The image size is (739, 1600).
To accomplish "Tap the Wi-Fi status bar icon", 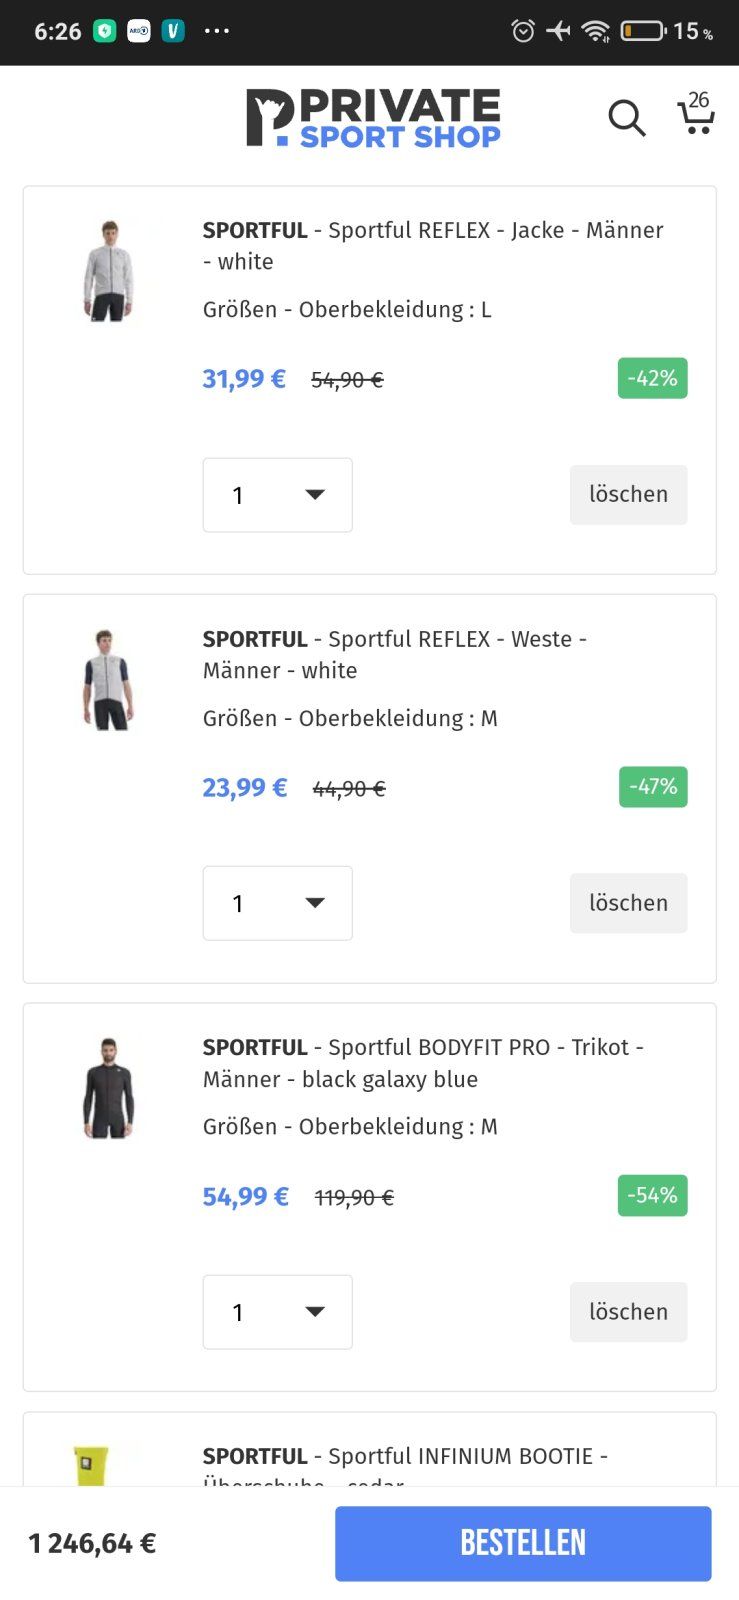I will click(596, 31).
